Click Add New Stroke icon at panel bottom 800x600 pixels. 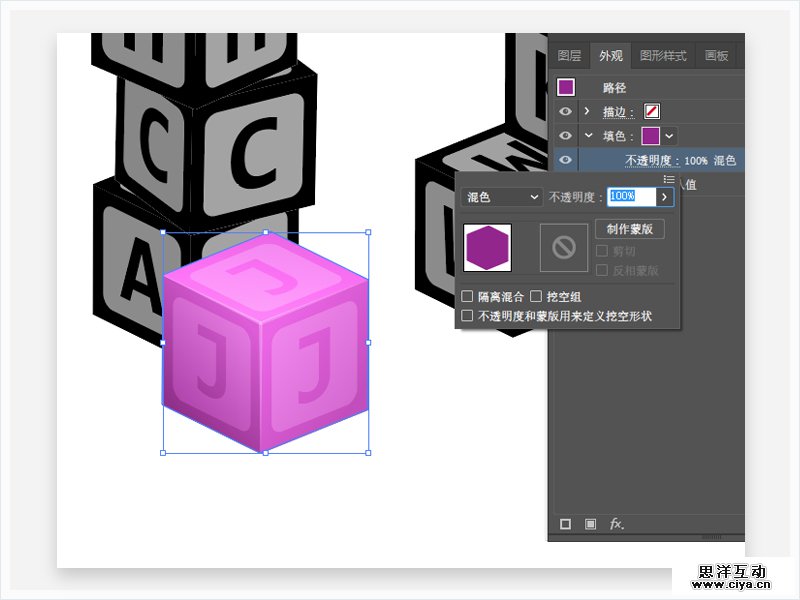565,524
